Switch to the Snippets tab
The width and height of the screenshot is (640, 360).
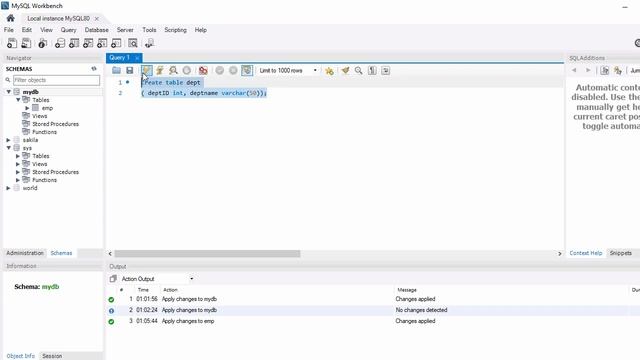[620, 253]
